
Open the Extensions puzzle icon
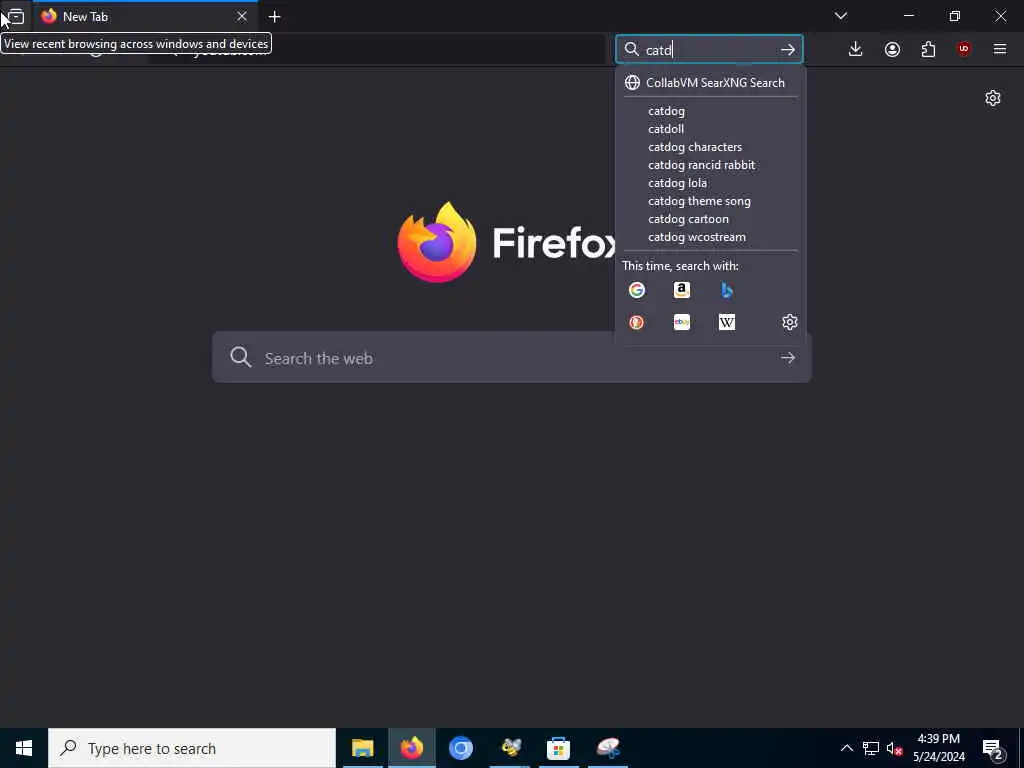tap(928, 49)
